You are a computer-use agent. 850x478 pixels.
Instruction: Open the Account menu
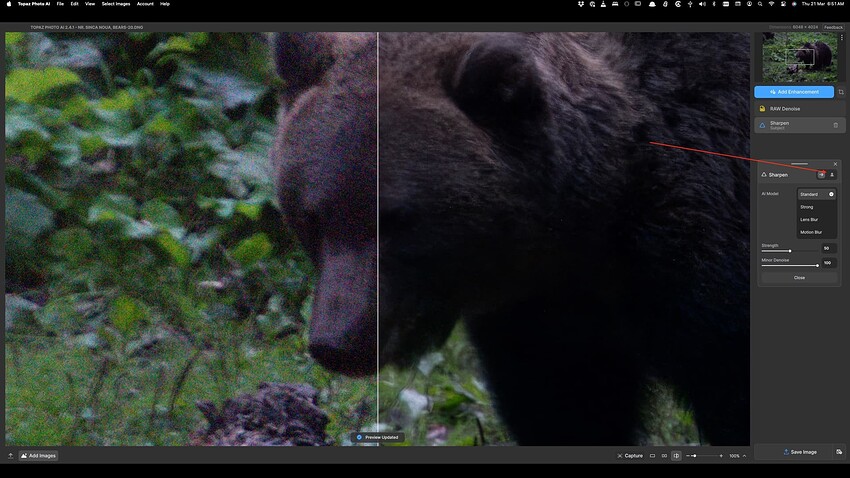coord(145,4)
